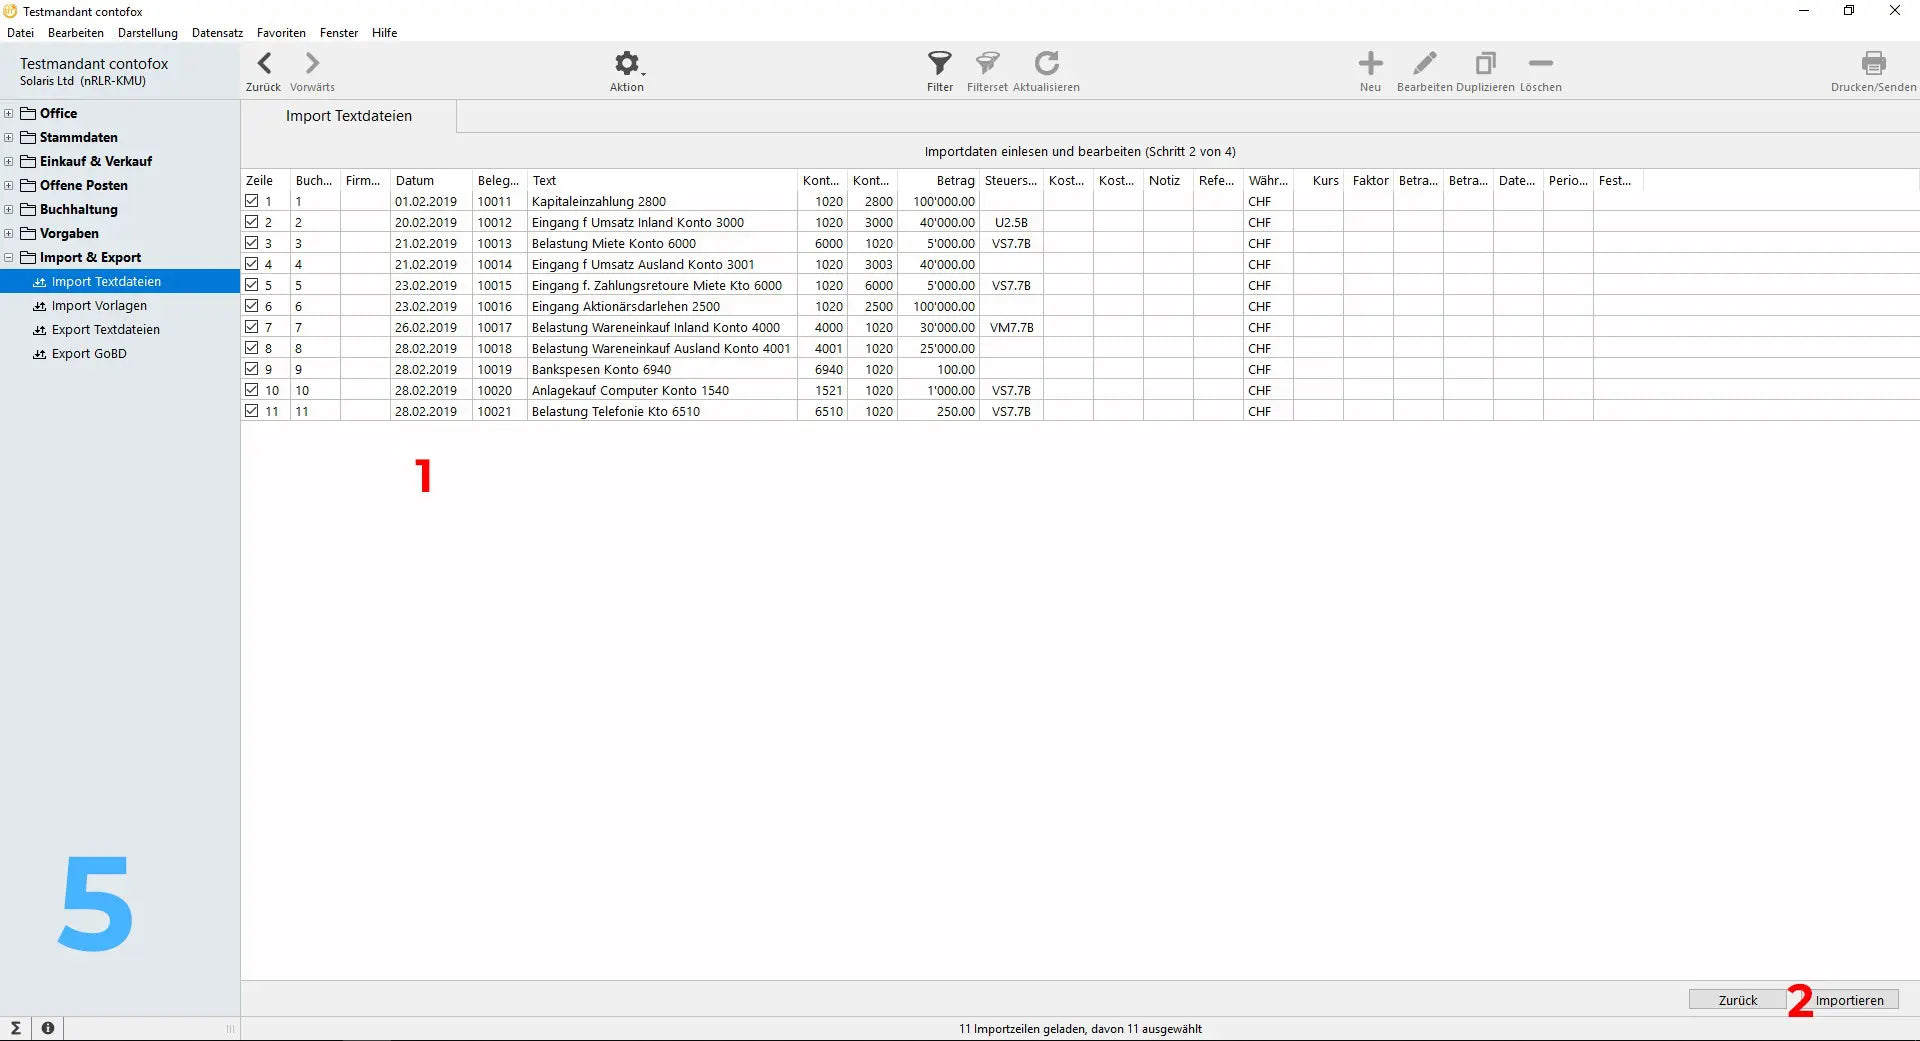This screenshot has width=1920, height=1041.
Task: Click the Aktion gear icon
Action: point(626,64)
